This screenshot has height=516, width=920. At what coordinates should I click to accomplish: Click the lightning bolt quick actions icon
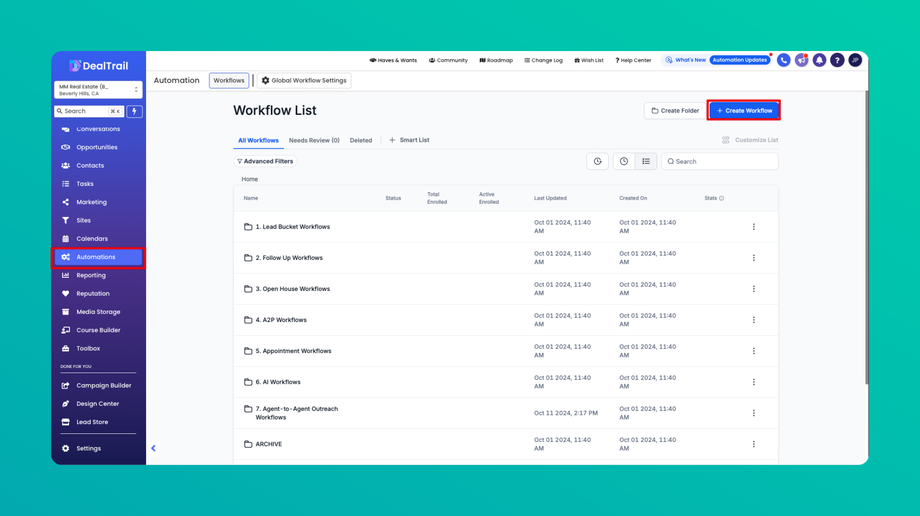tap(134, 111)
